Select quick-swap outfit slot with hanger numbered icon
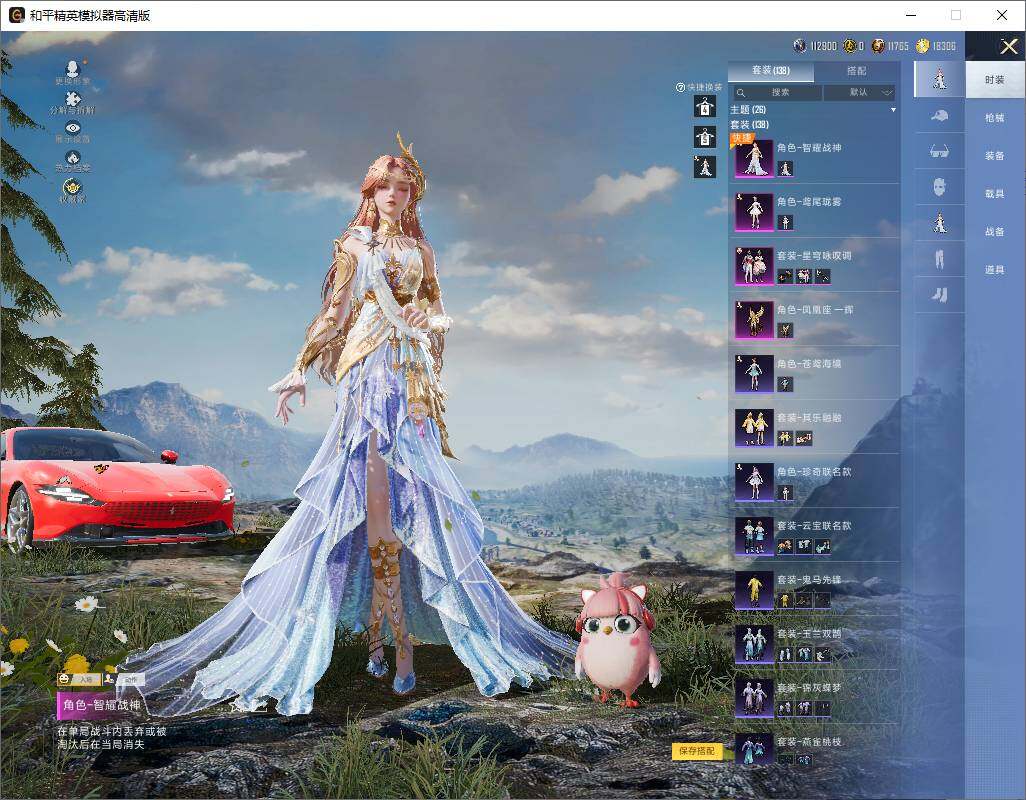1026x800 pixels. [x=705, y=106]
